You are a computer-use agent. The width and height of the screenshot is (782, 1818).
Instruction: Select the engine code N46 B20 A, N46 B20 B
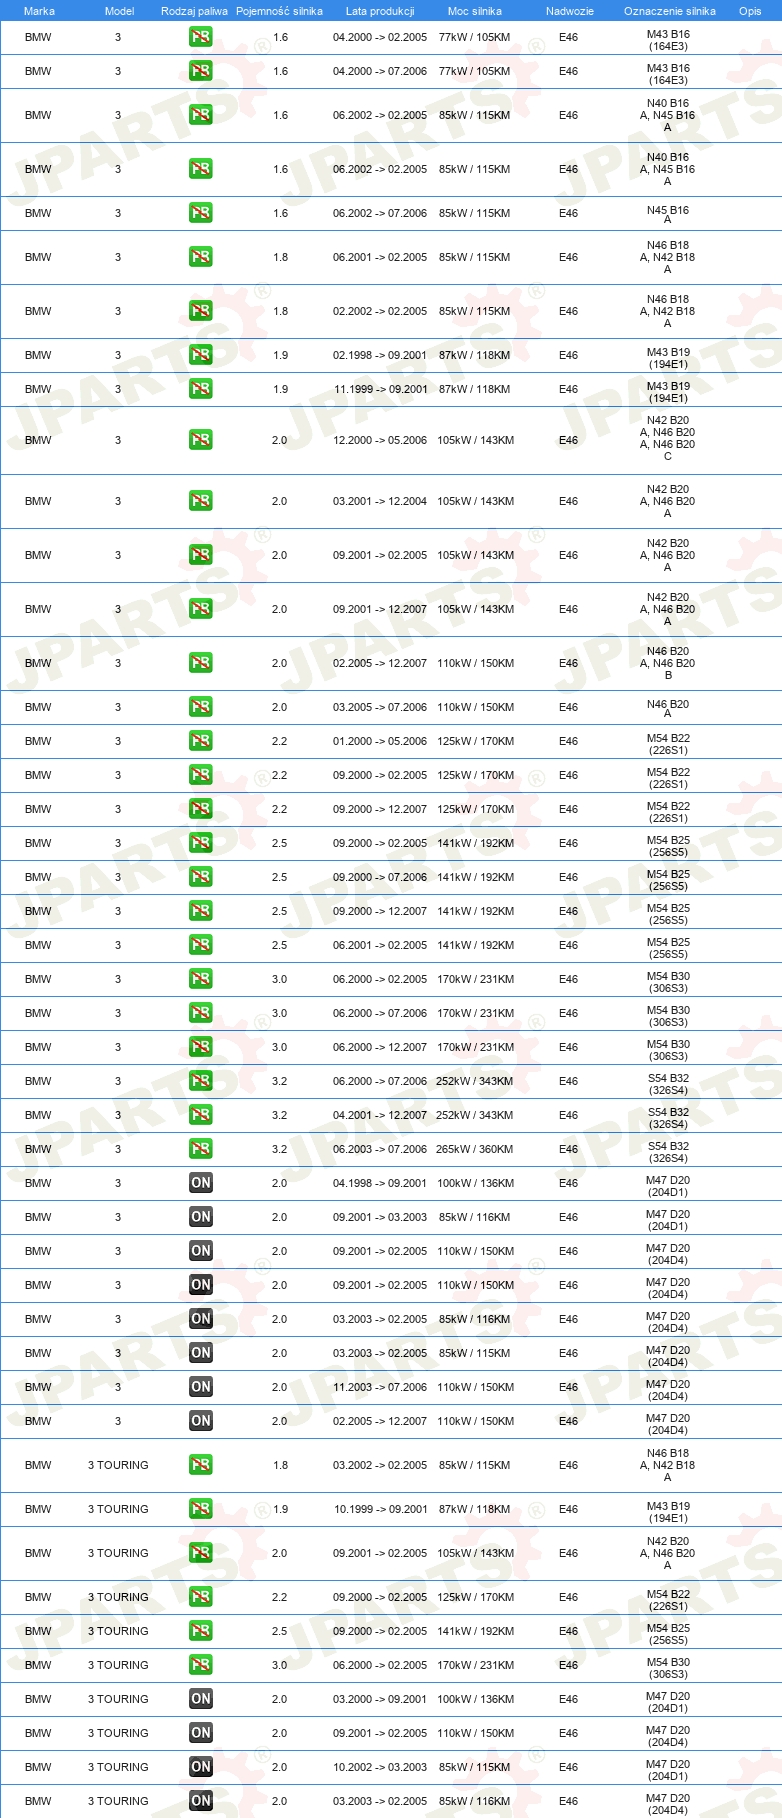click(668, 663)
